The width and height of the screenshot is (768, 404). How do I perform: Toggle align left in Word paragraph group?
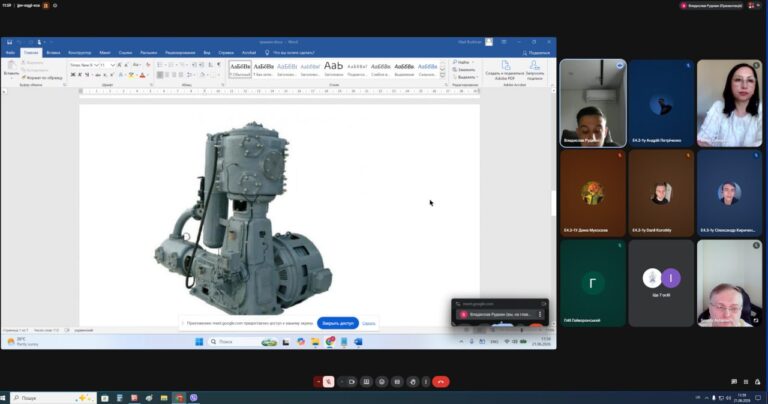[x=160, y=74]
